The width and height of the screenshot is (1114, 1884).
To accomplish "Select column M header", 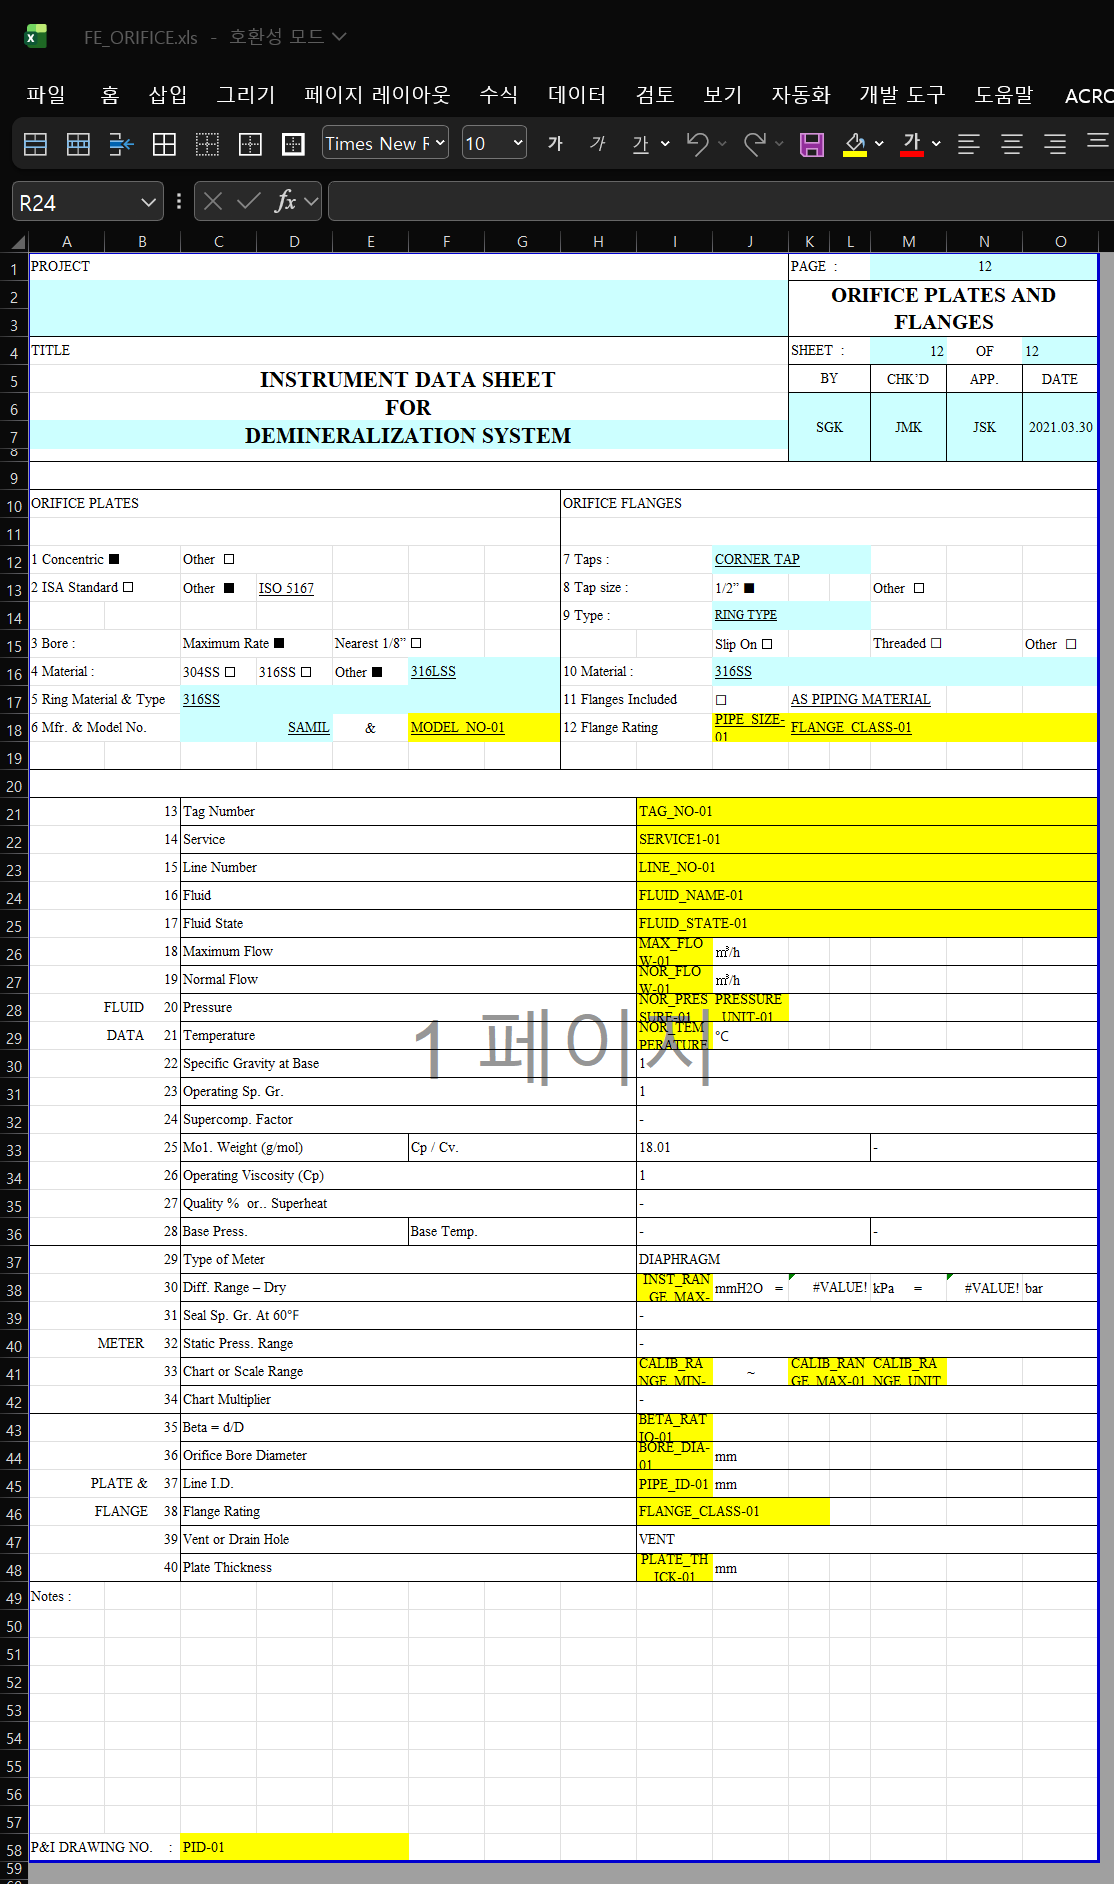I will (x=908, y=241).
